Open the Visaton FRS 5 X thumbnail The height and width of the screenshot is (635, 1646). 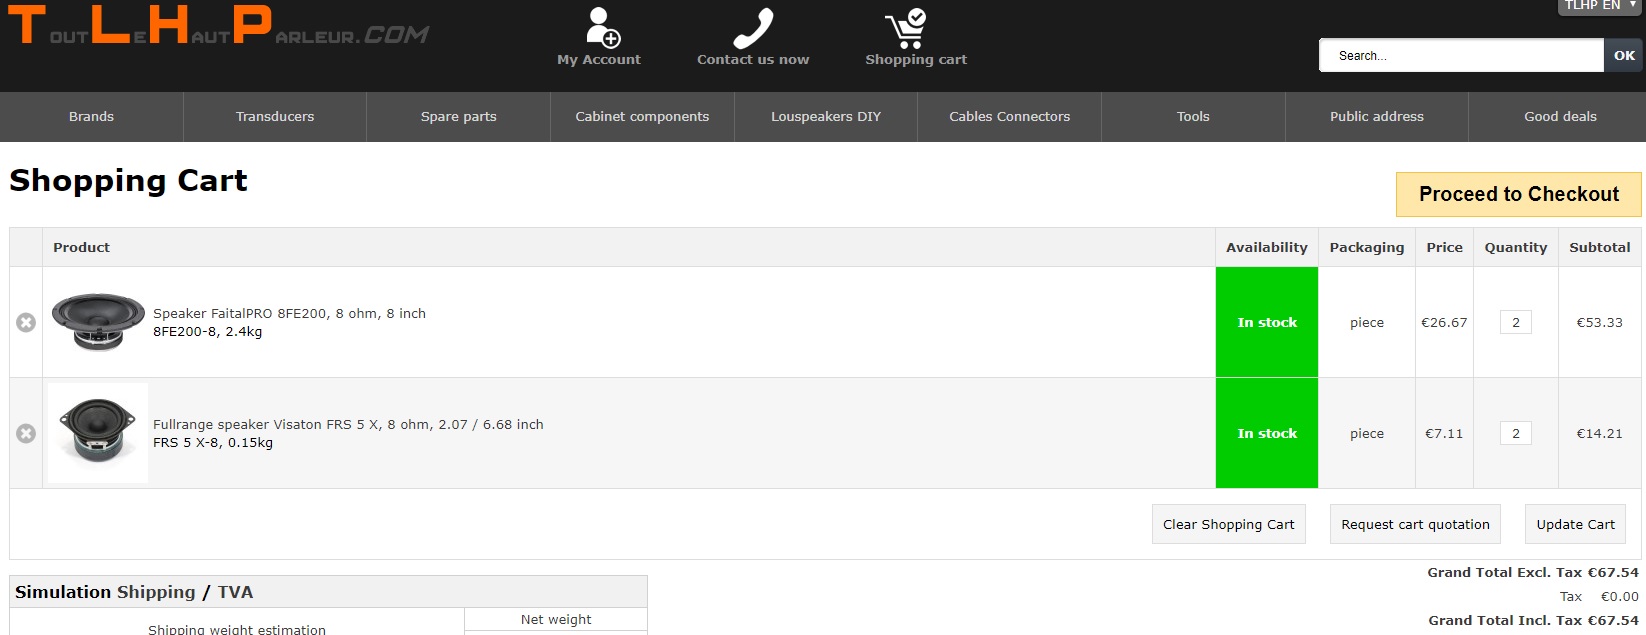click(x=98, y=433)
